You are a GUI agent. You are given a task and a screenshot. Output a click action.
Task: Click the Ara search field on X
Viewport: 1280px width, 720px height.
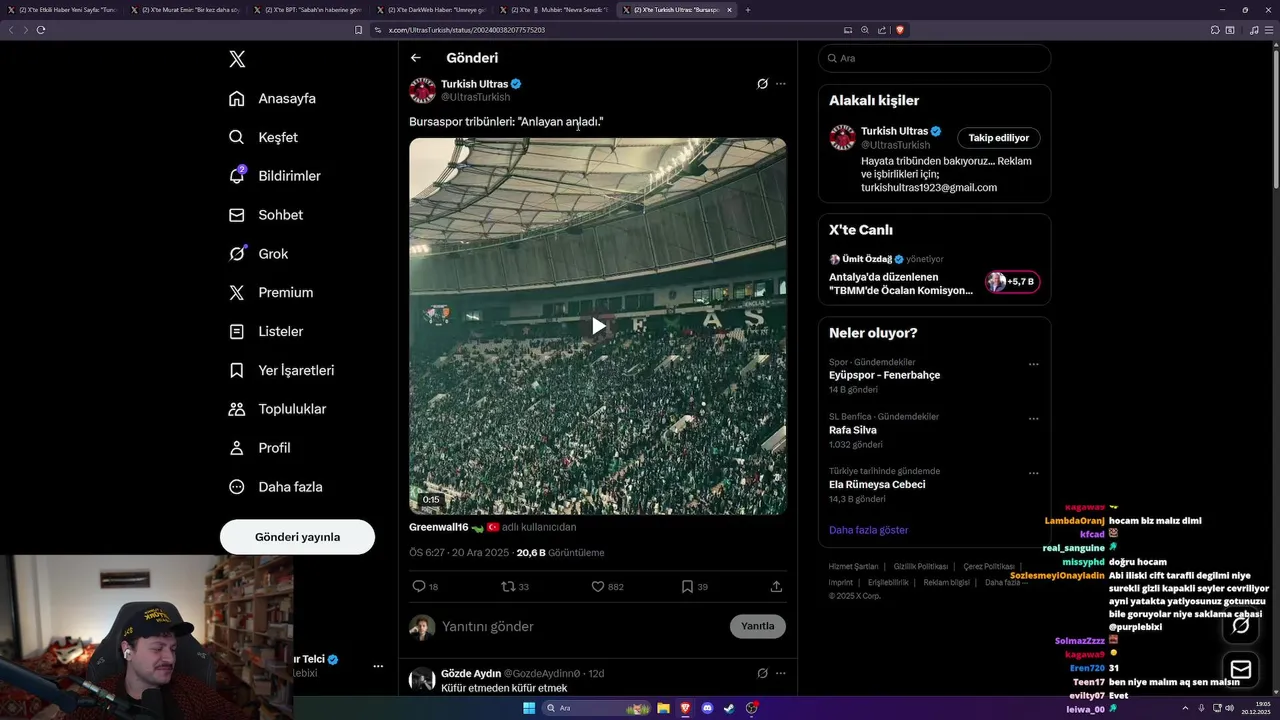[934, 58]
